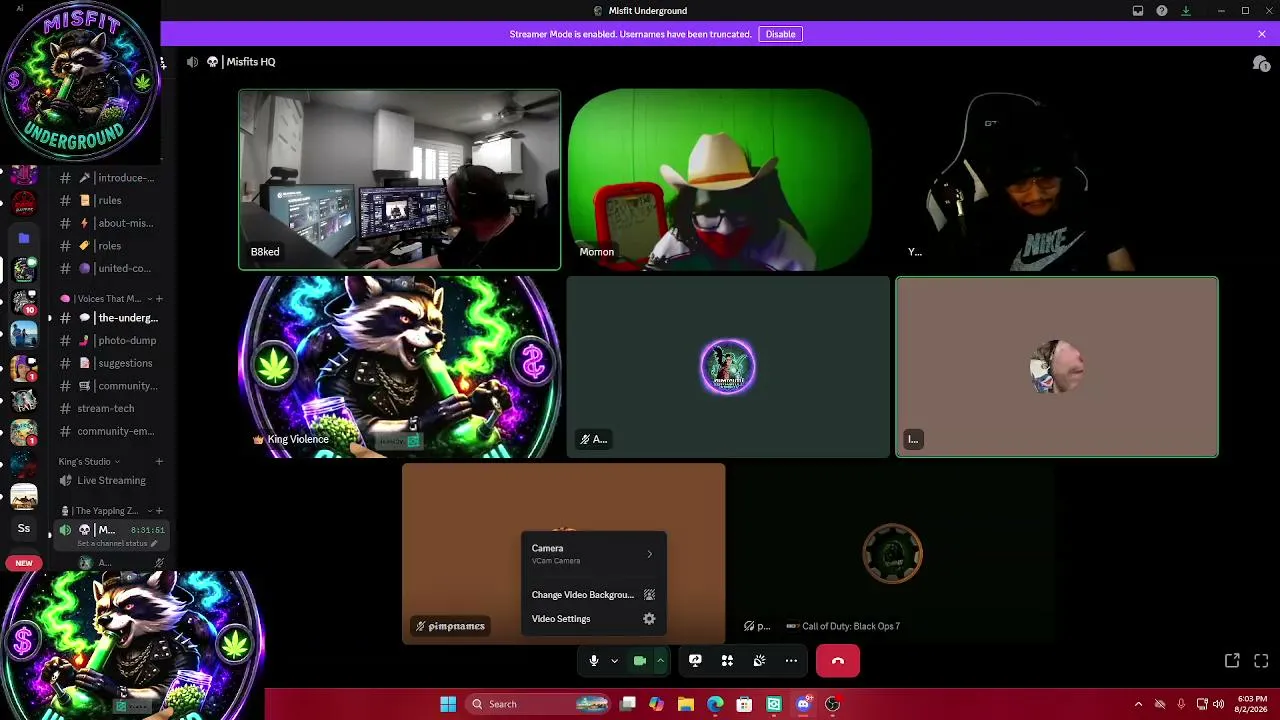Mute the microphone in call controls
The width and height of the screenshot is (1280, 720).
point(594,661)
